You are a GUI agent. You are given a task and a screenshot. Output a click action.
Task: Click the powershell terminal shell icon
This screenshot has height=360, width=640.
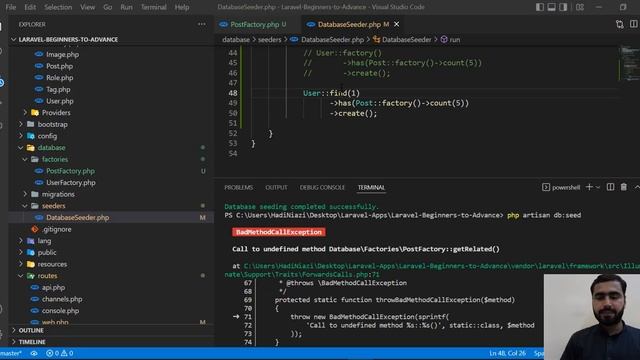pos(546,187)
